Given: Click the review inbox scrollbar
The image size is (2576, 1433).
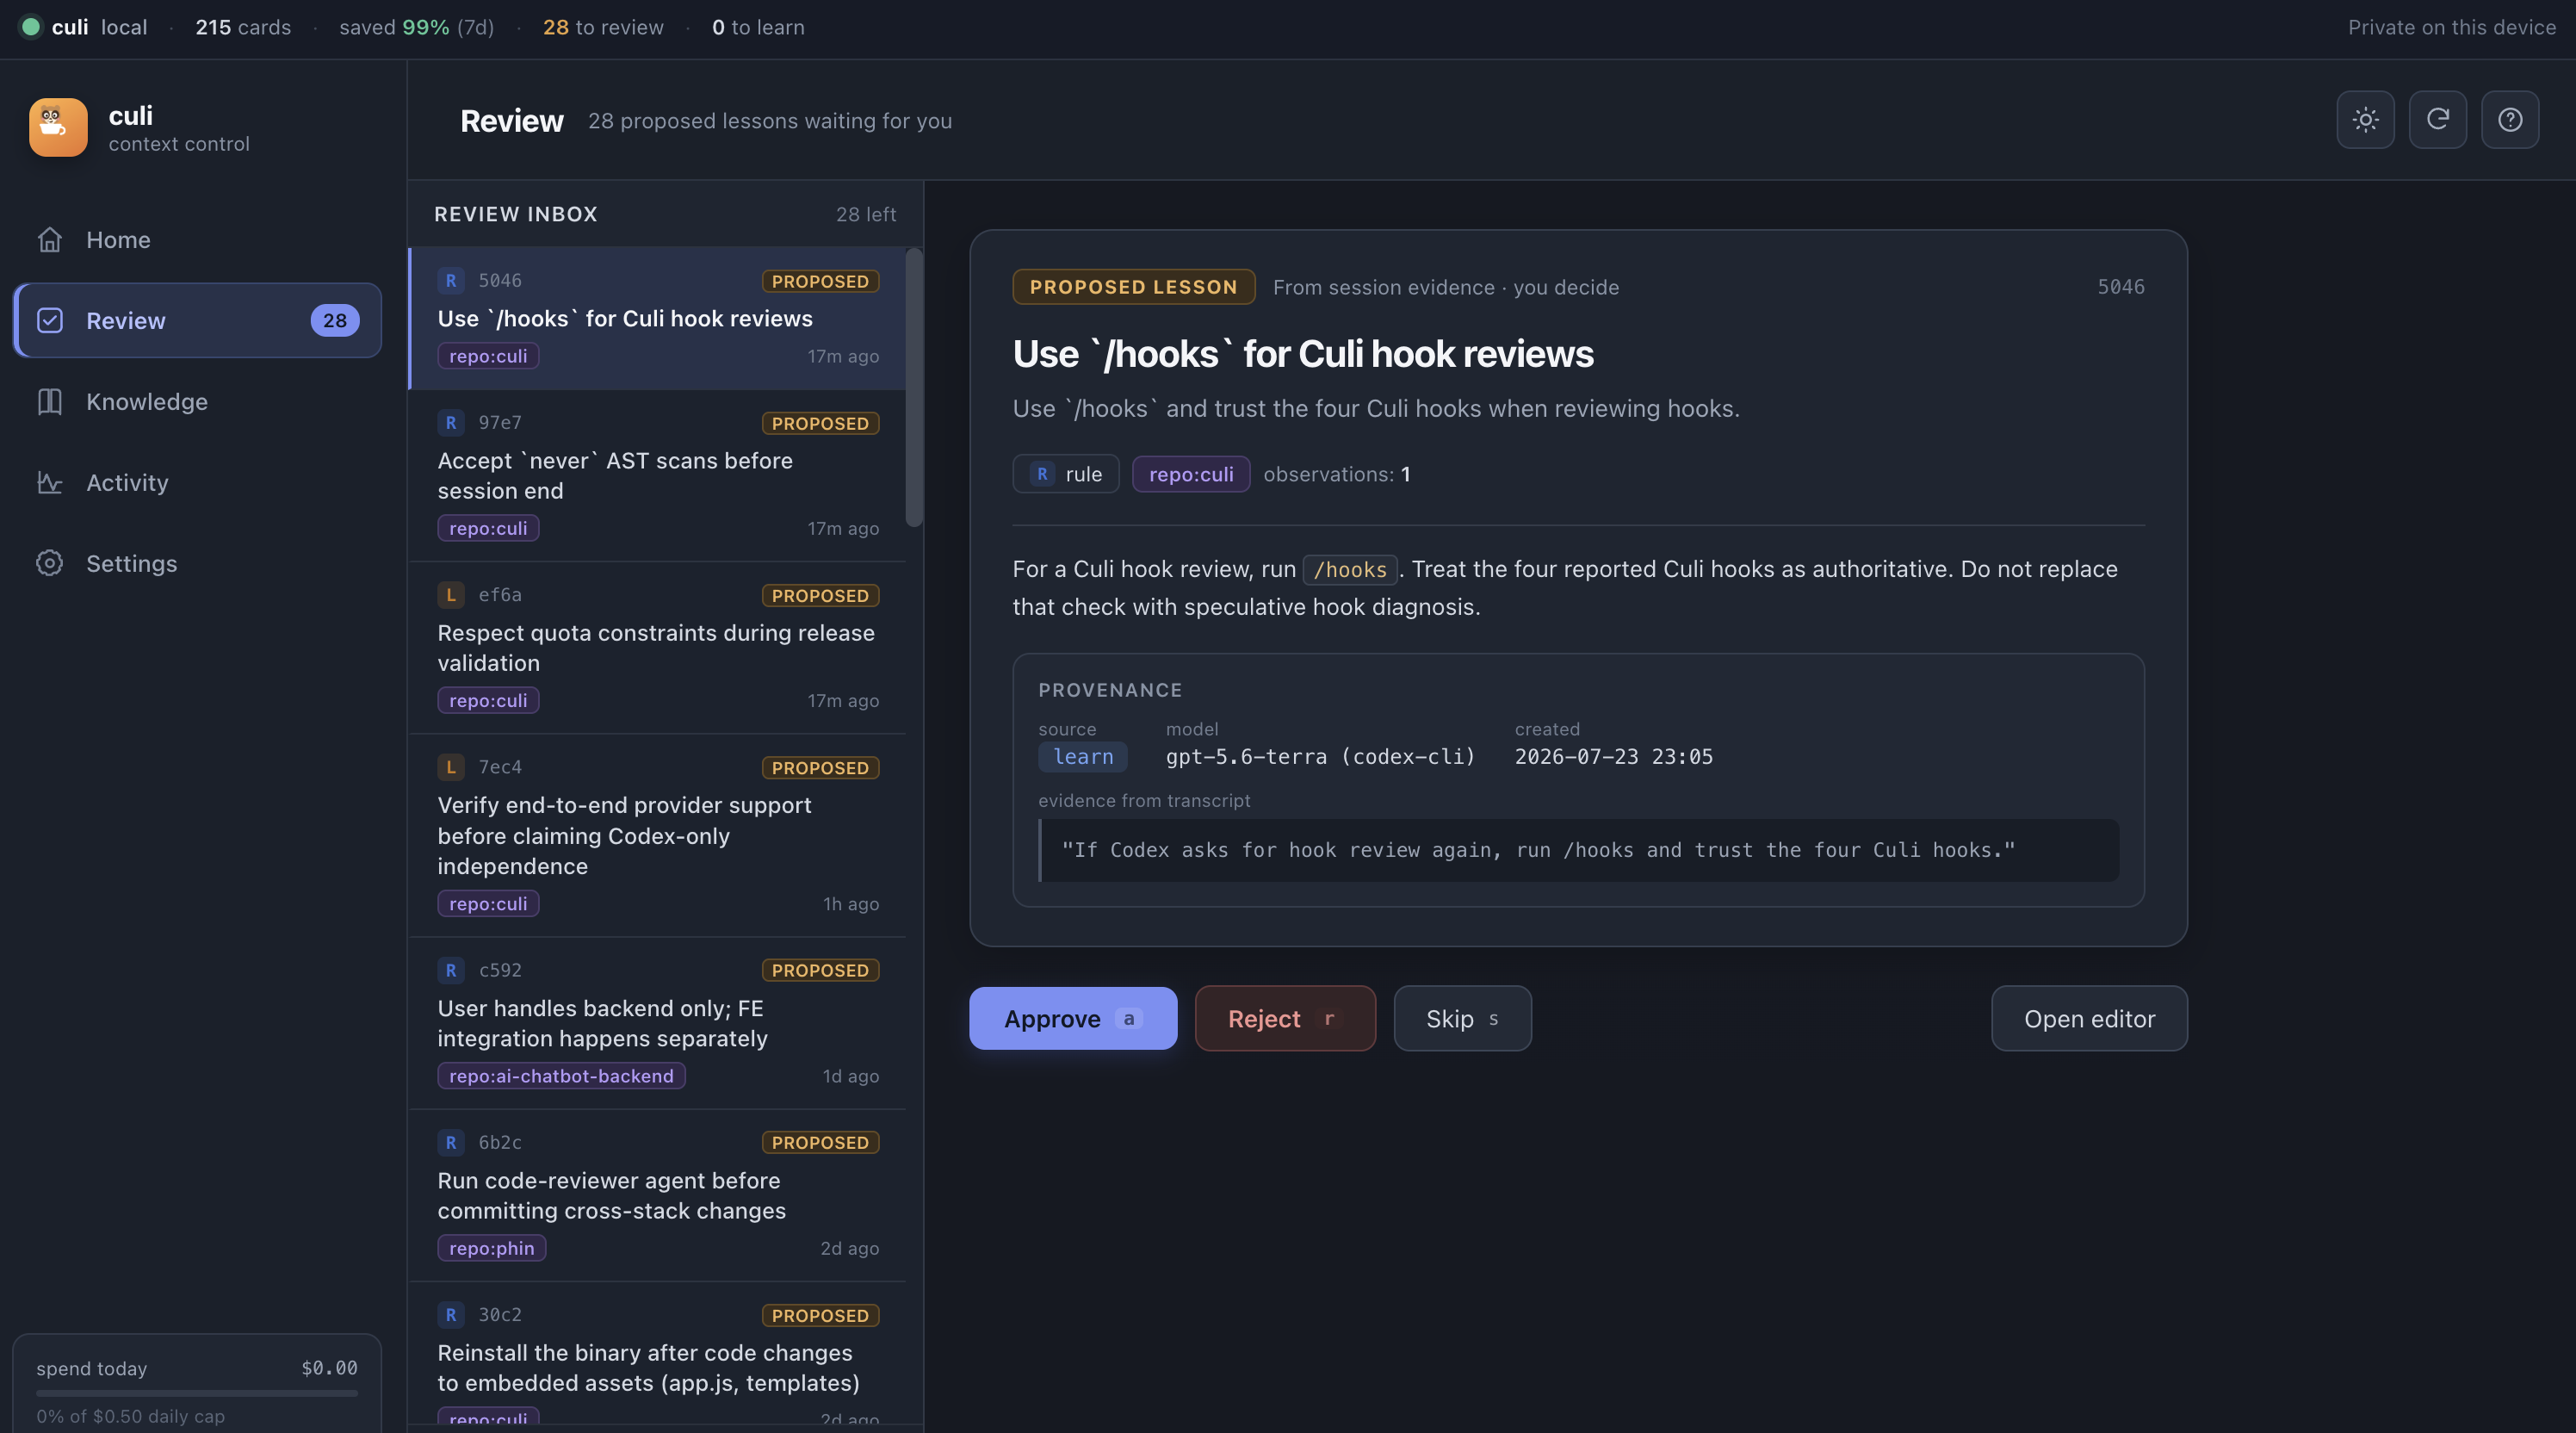Looking at the screenshot, I should click(914, 387).
